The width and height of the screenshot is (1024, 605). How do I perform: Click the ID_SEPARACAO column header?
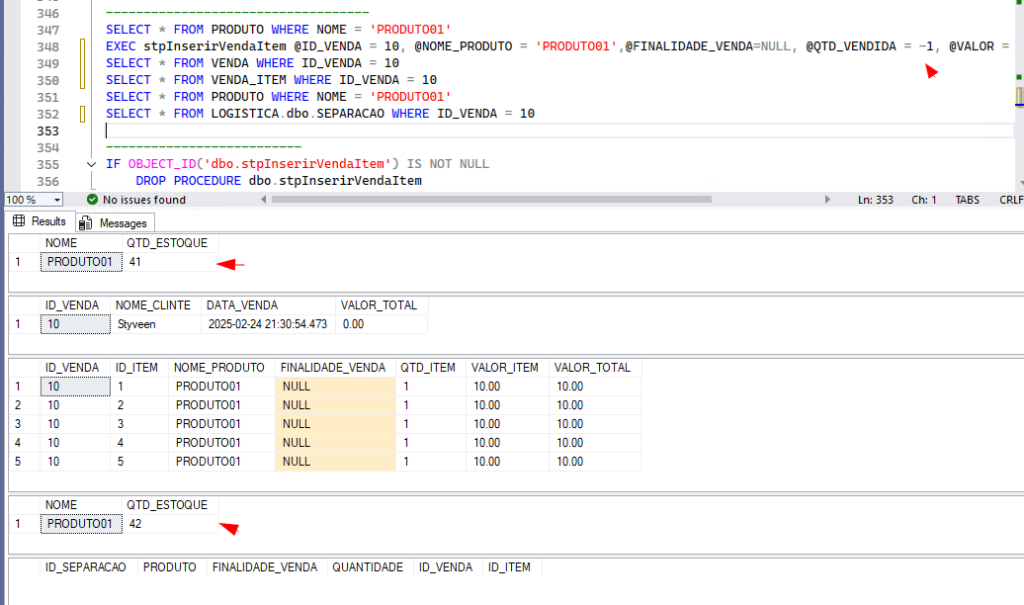tap(86, 567)
